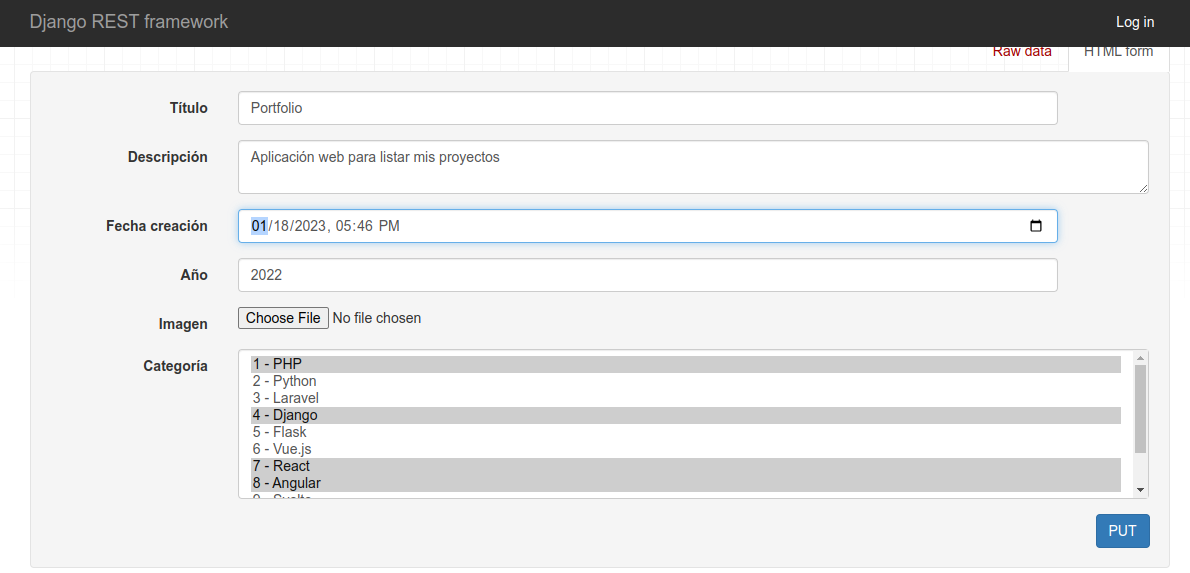Select '7 - React' in Categoría list
The image size is (1190, 573).
coord(685,466)
